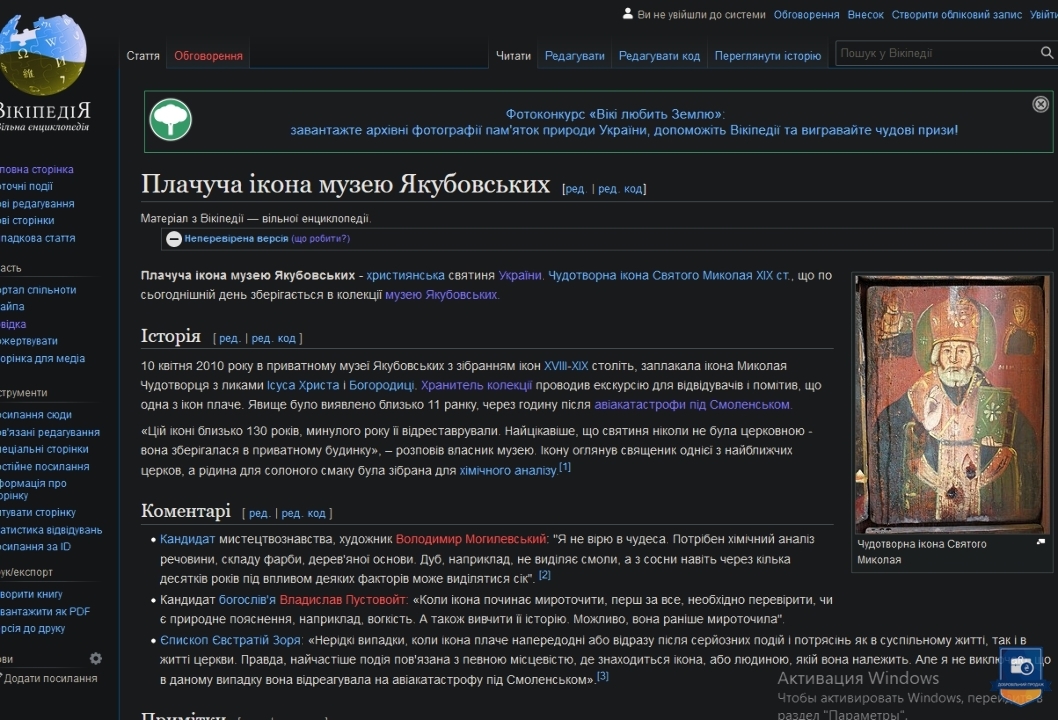Open Переглянути історію tab
The width and height of the screenshot is (1058, 720).
click(767, 56)
